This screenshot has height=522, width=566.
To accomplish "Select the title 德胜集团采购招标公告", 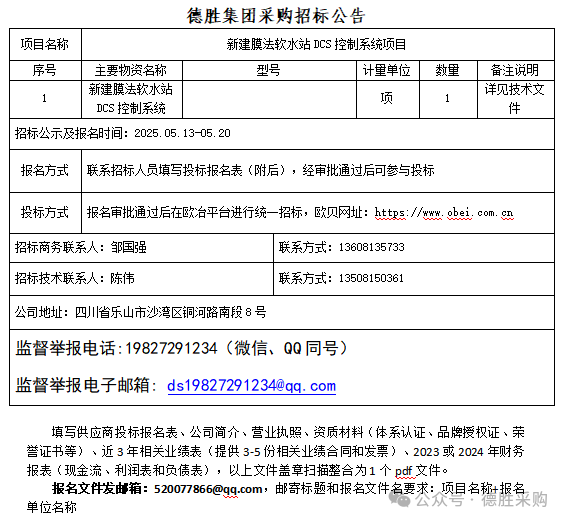I will [x=277, y=16].
